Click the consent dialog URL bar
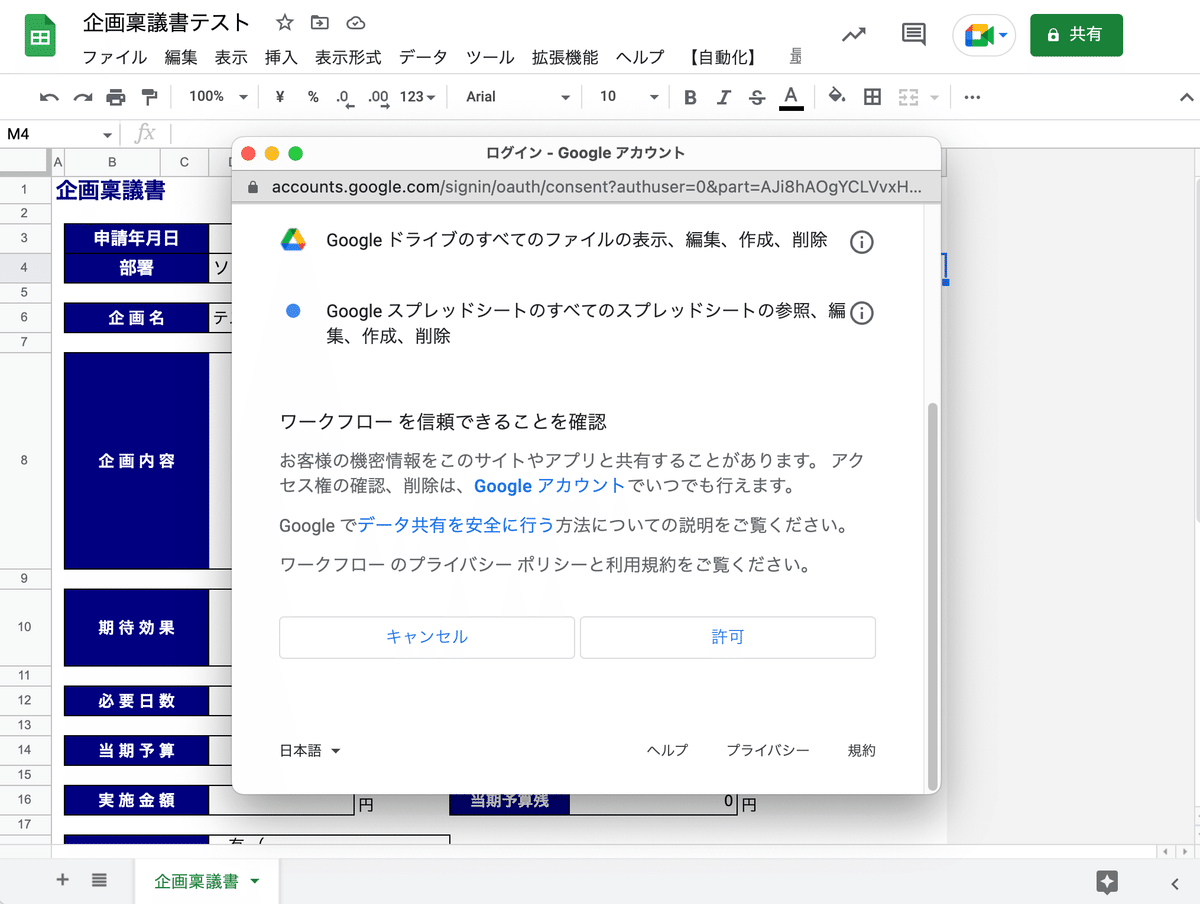Viewport: 1200px width, 904px height. (586, 187)
